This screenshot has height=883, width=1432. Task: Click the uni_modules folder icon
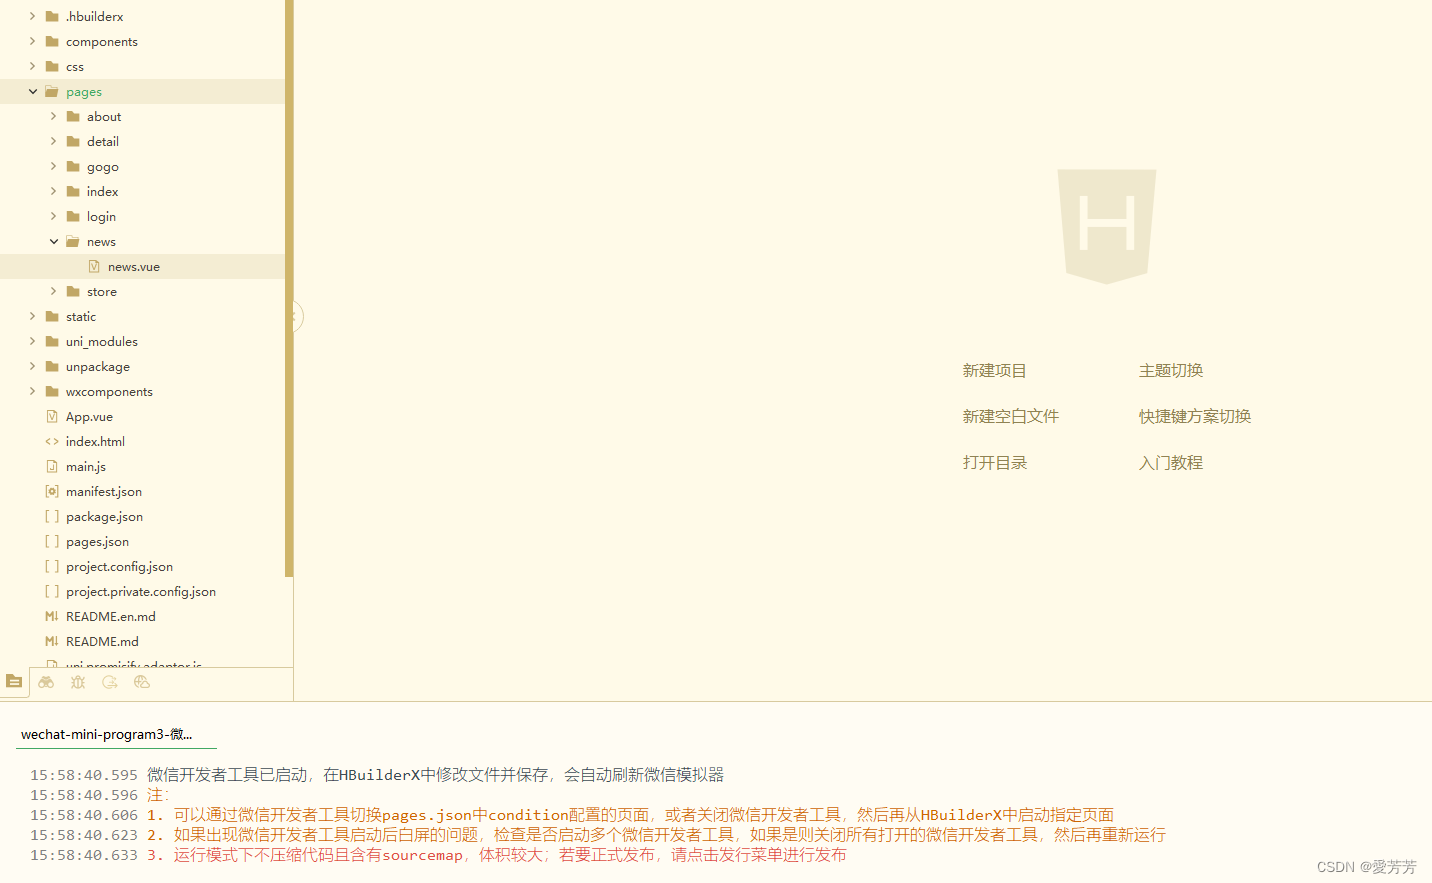point(52,341)
